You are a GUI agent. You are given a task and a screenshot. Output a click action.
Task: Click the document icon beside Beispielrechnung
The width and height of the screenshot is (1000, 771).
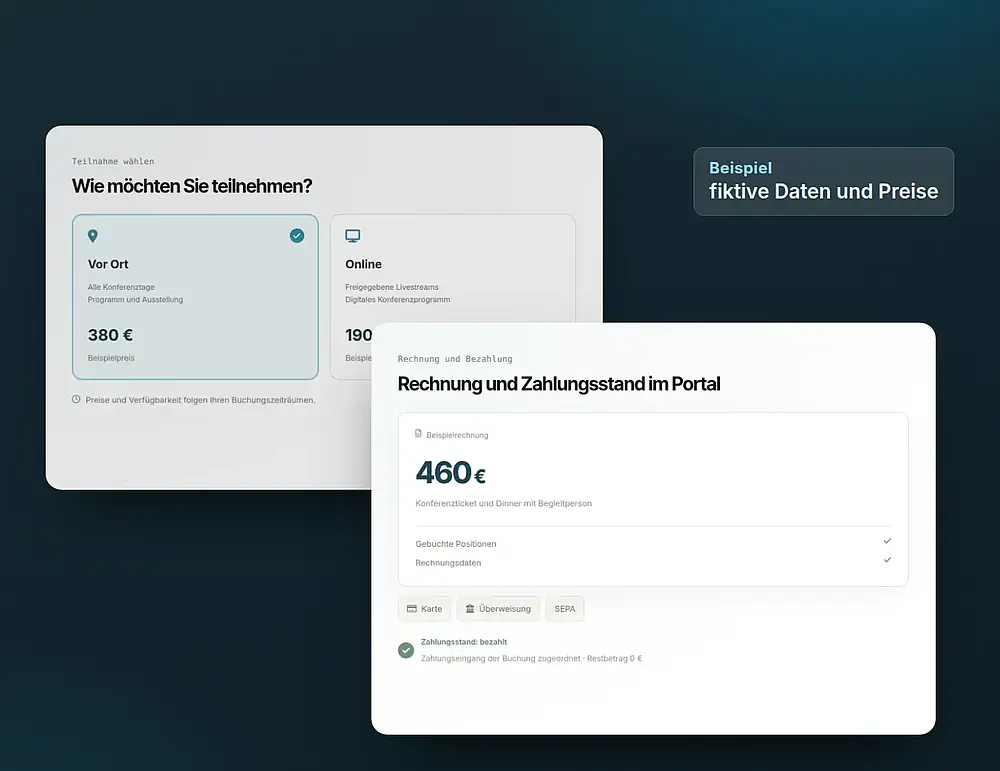418,434
